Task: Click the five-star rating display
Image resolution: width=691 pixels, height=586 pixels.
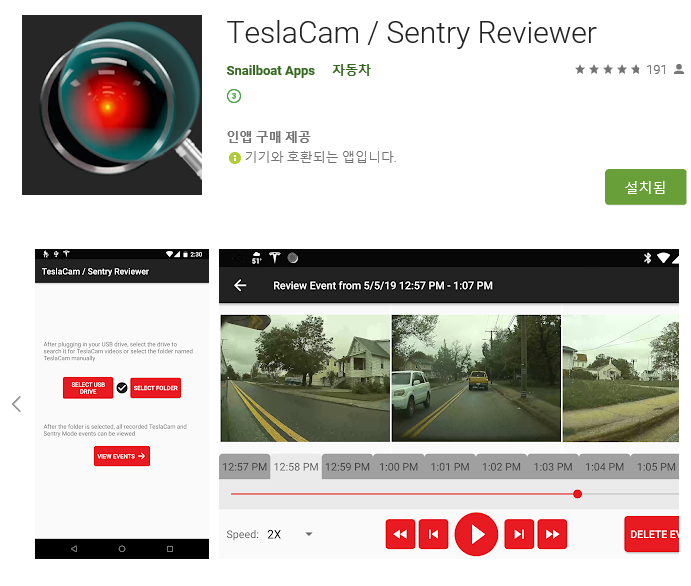Action: [x=607, y=69]
